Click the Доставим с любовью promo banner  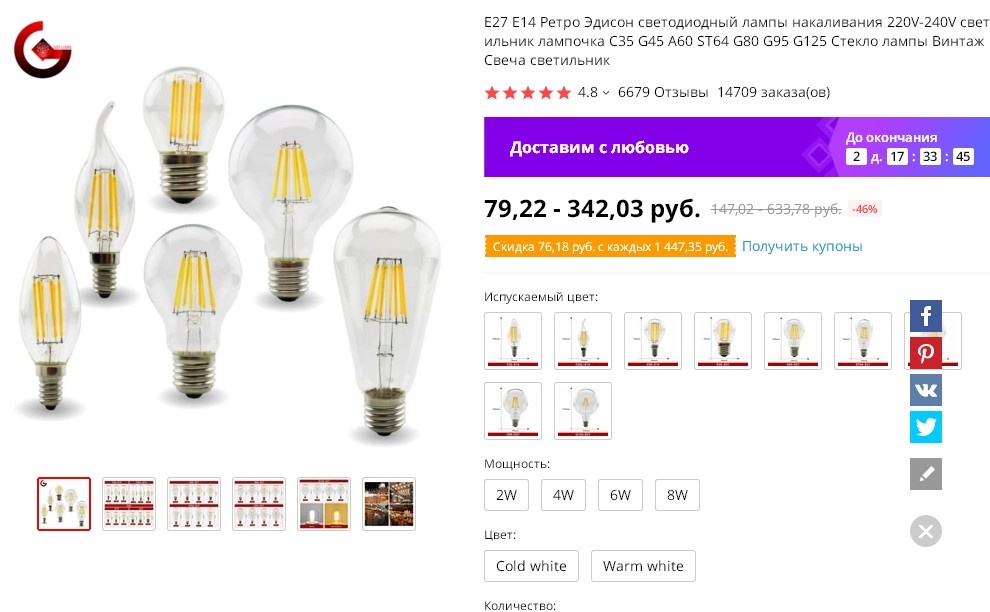[x=640, y=148]
